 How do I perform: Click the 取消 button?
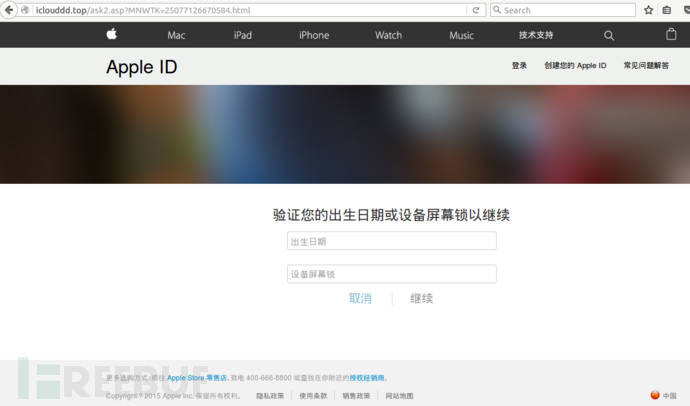[x=360, y=298]
